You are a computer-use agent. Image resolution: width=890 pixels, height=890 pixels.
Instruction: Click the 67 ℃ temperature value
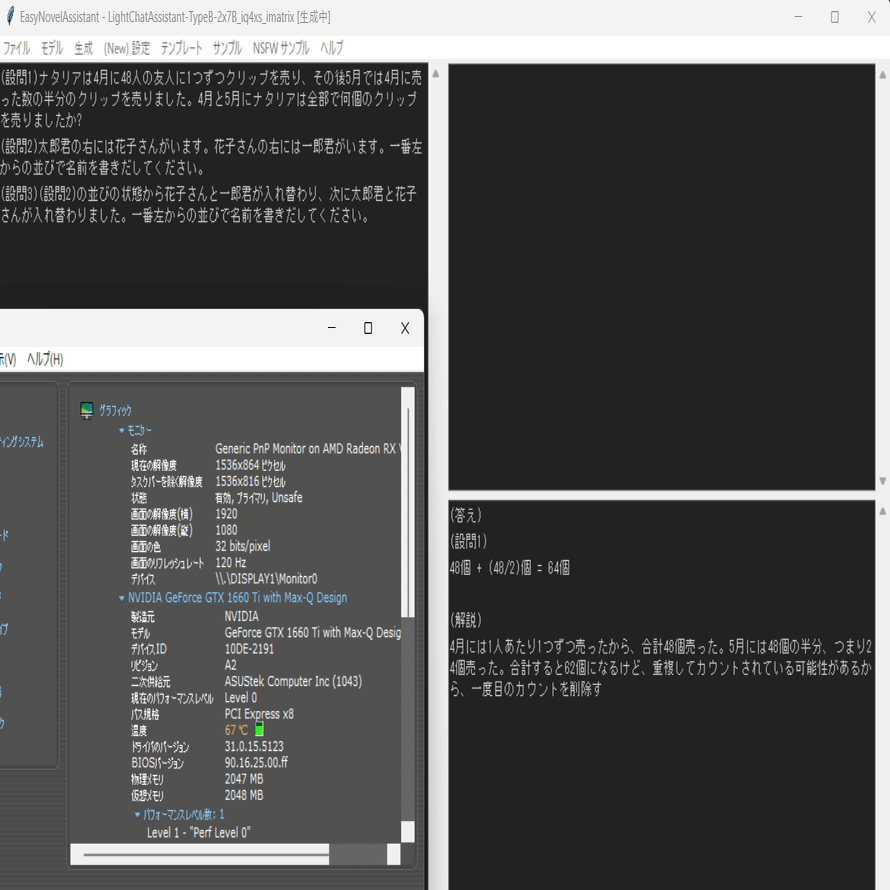point(236,731)
